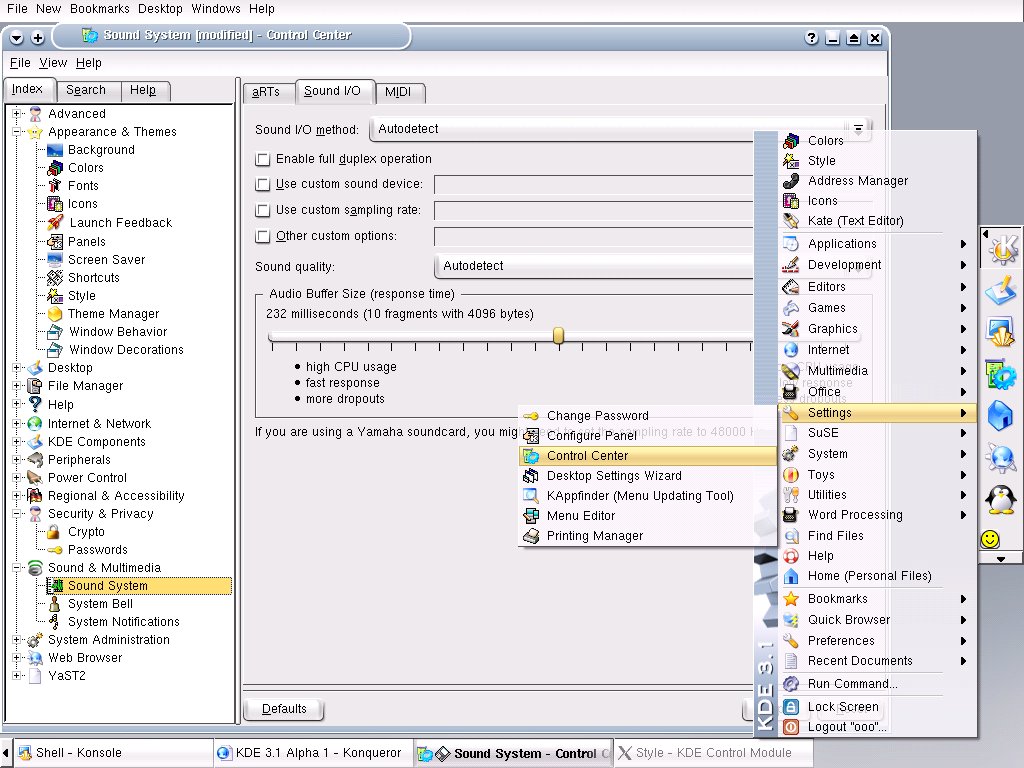Switch to KDE 3.1 Alpha 1 - Konqueror task
Viewport: 1024px width, 768px height.
pos(313,753)
